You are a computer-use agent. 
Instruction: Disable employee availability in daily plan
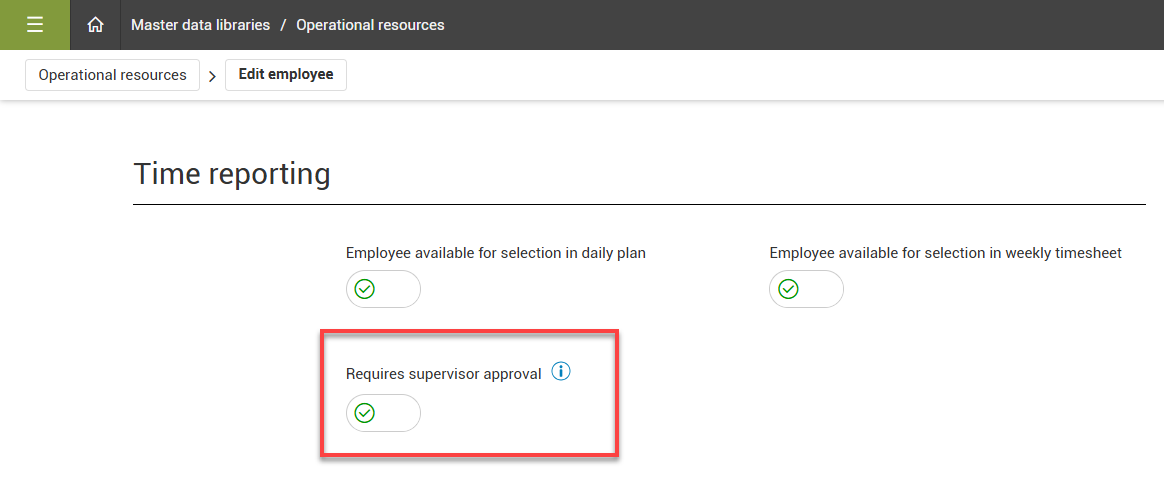point(383,289)
